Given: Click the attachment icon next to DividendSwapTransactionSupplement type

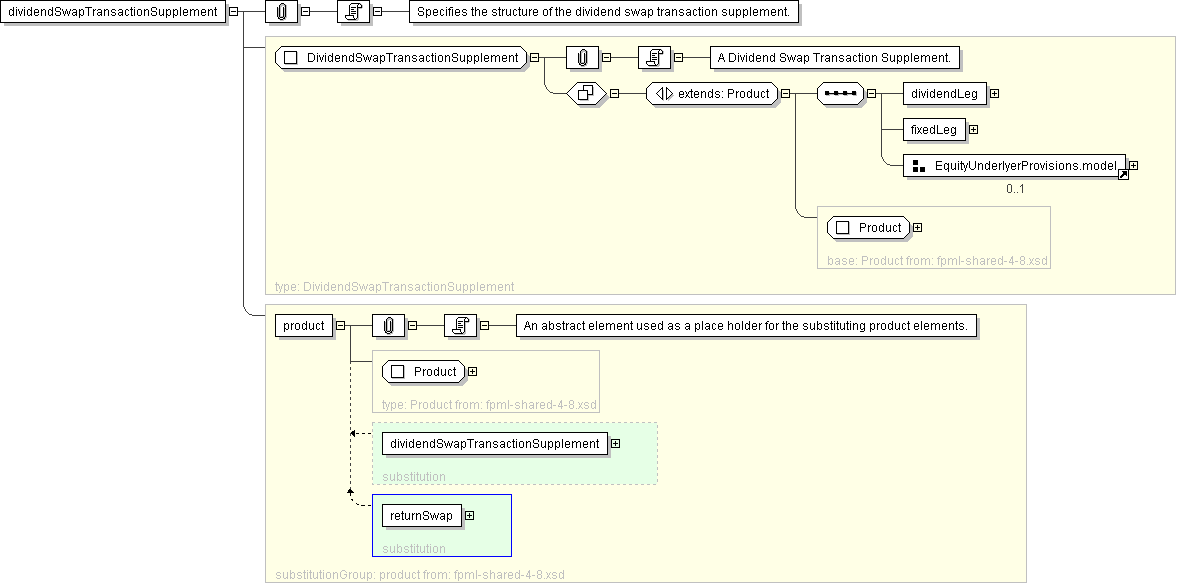Looking at the screenshot, I should pos(582,58).
